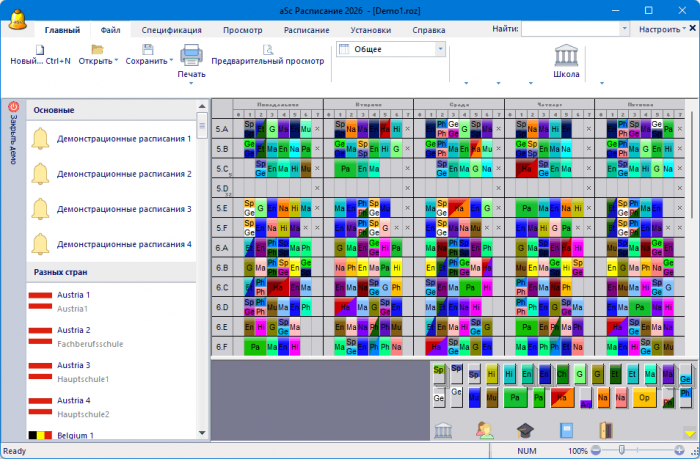Open Предварительный просмотр print preview
The height and width of the screenshot is (459, 700).
[268, 50]
